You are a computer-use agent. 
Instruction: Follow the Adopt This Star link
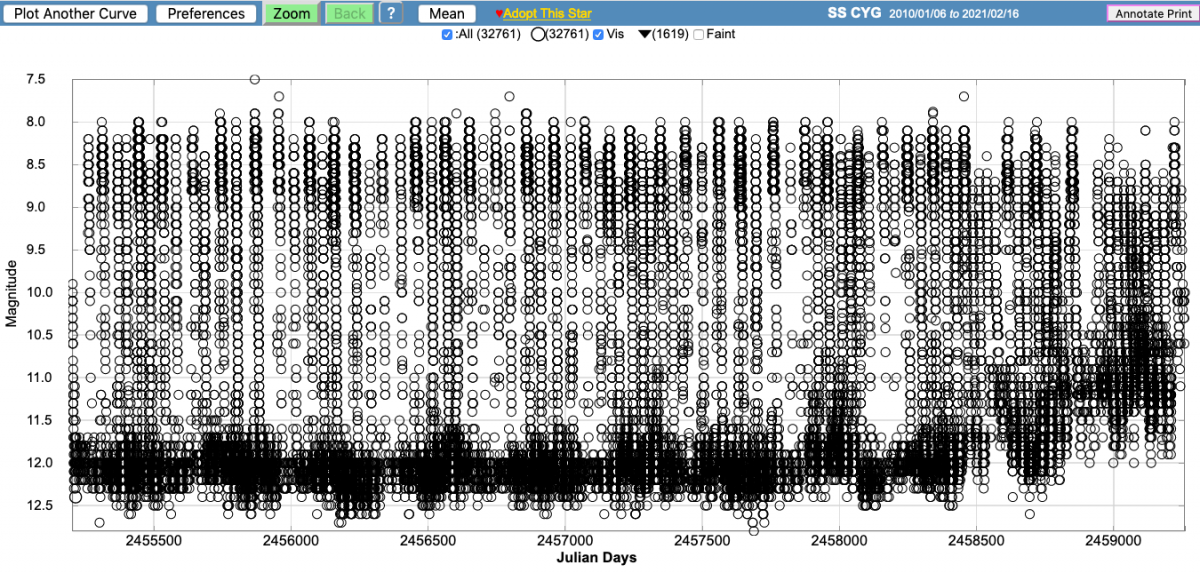point(549,14)
